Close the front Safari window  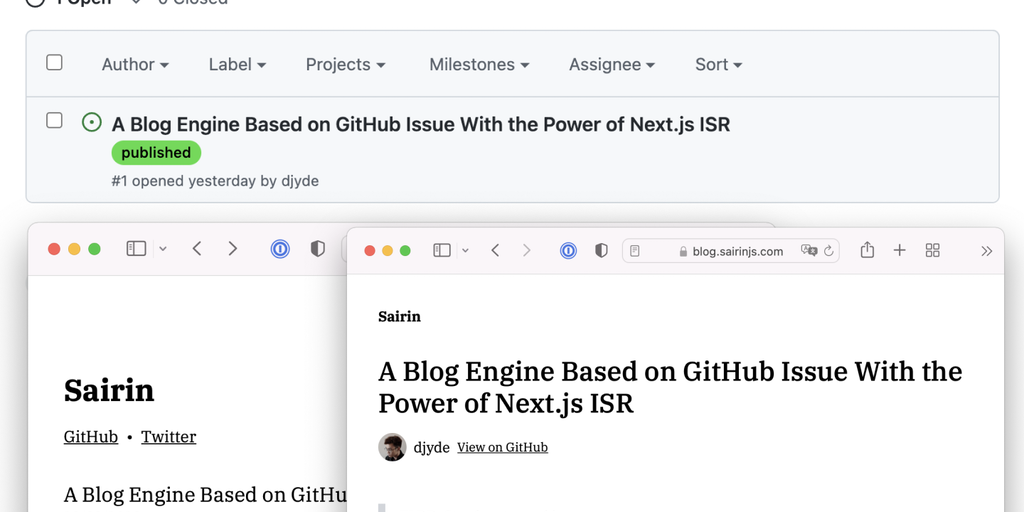click(x=370, y=251)
